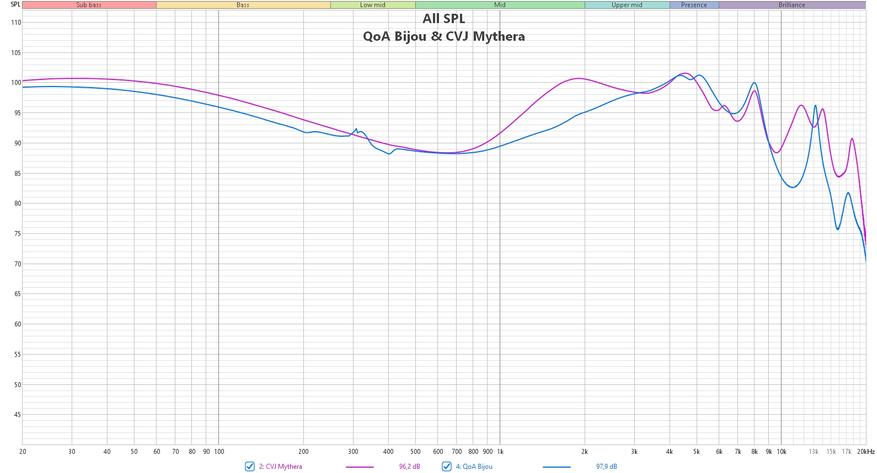Click the 200 Hz frequency axis label
The image size is (877, 473).
(303, 451)
